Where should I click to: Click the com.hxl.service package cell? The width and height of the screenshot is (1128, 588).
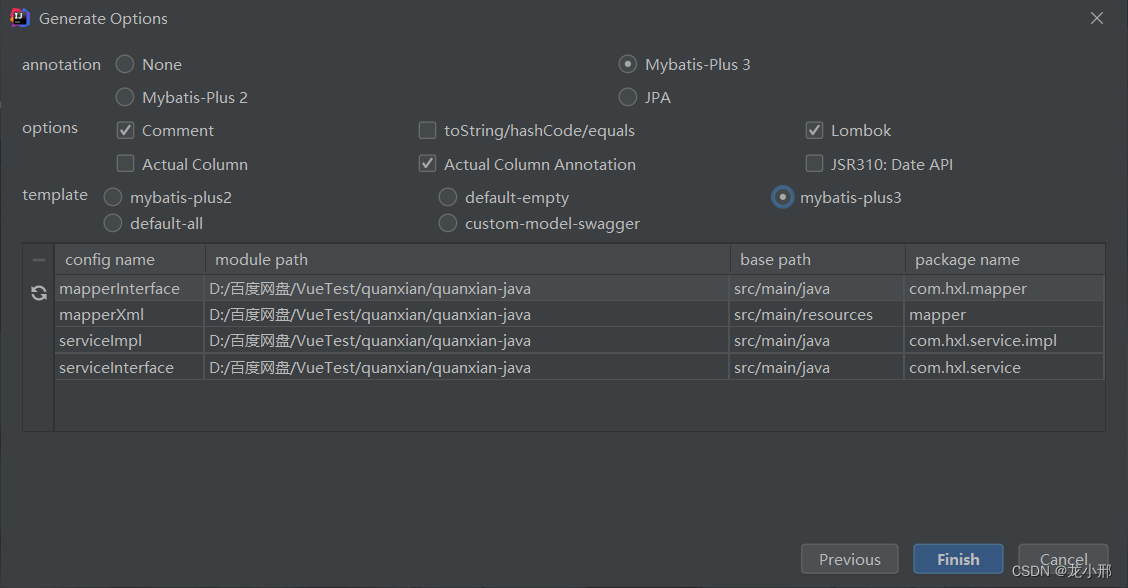(1004, 367)
